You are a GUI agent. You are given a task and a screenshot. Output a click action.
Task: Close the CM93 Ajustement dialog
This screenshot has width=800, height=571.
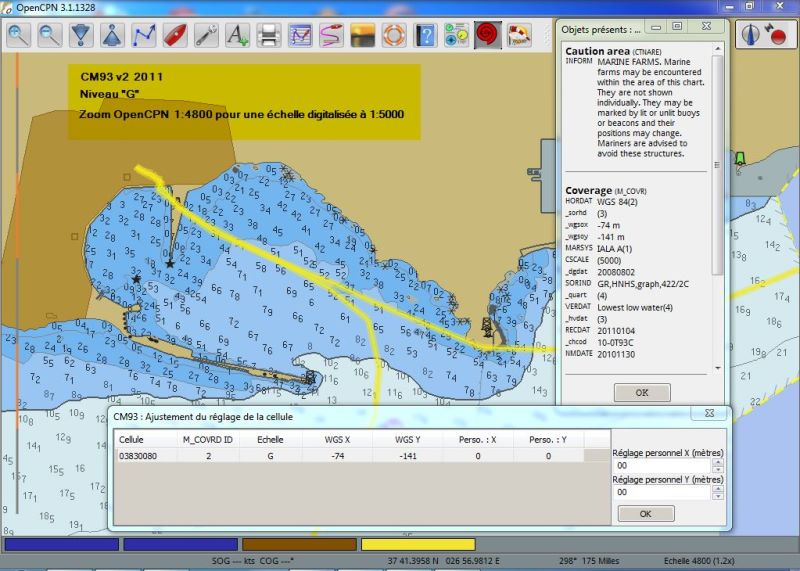[x=709, y=413]
